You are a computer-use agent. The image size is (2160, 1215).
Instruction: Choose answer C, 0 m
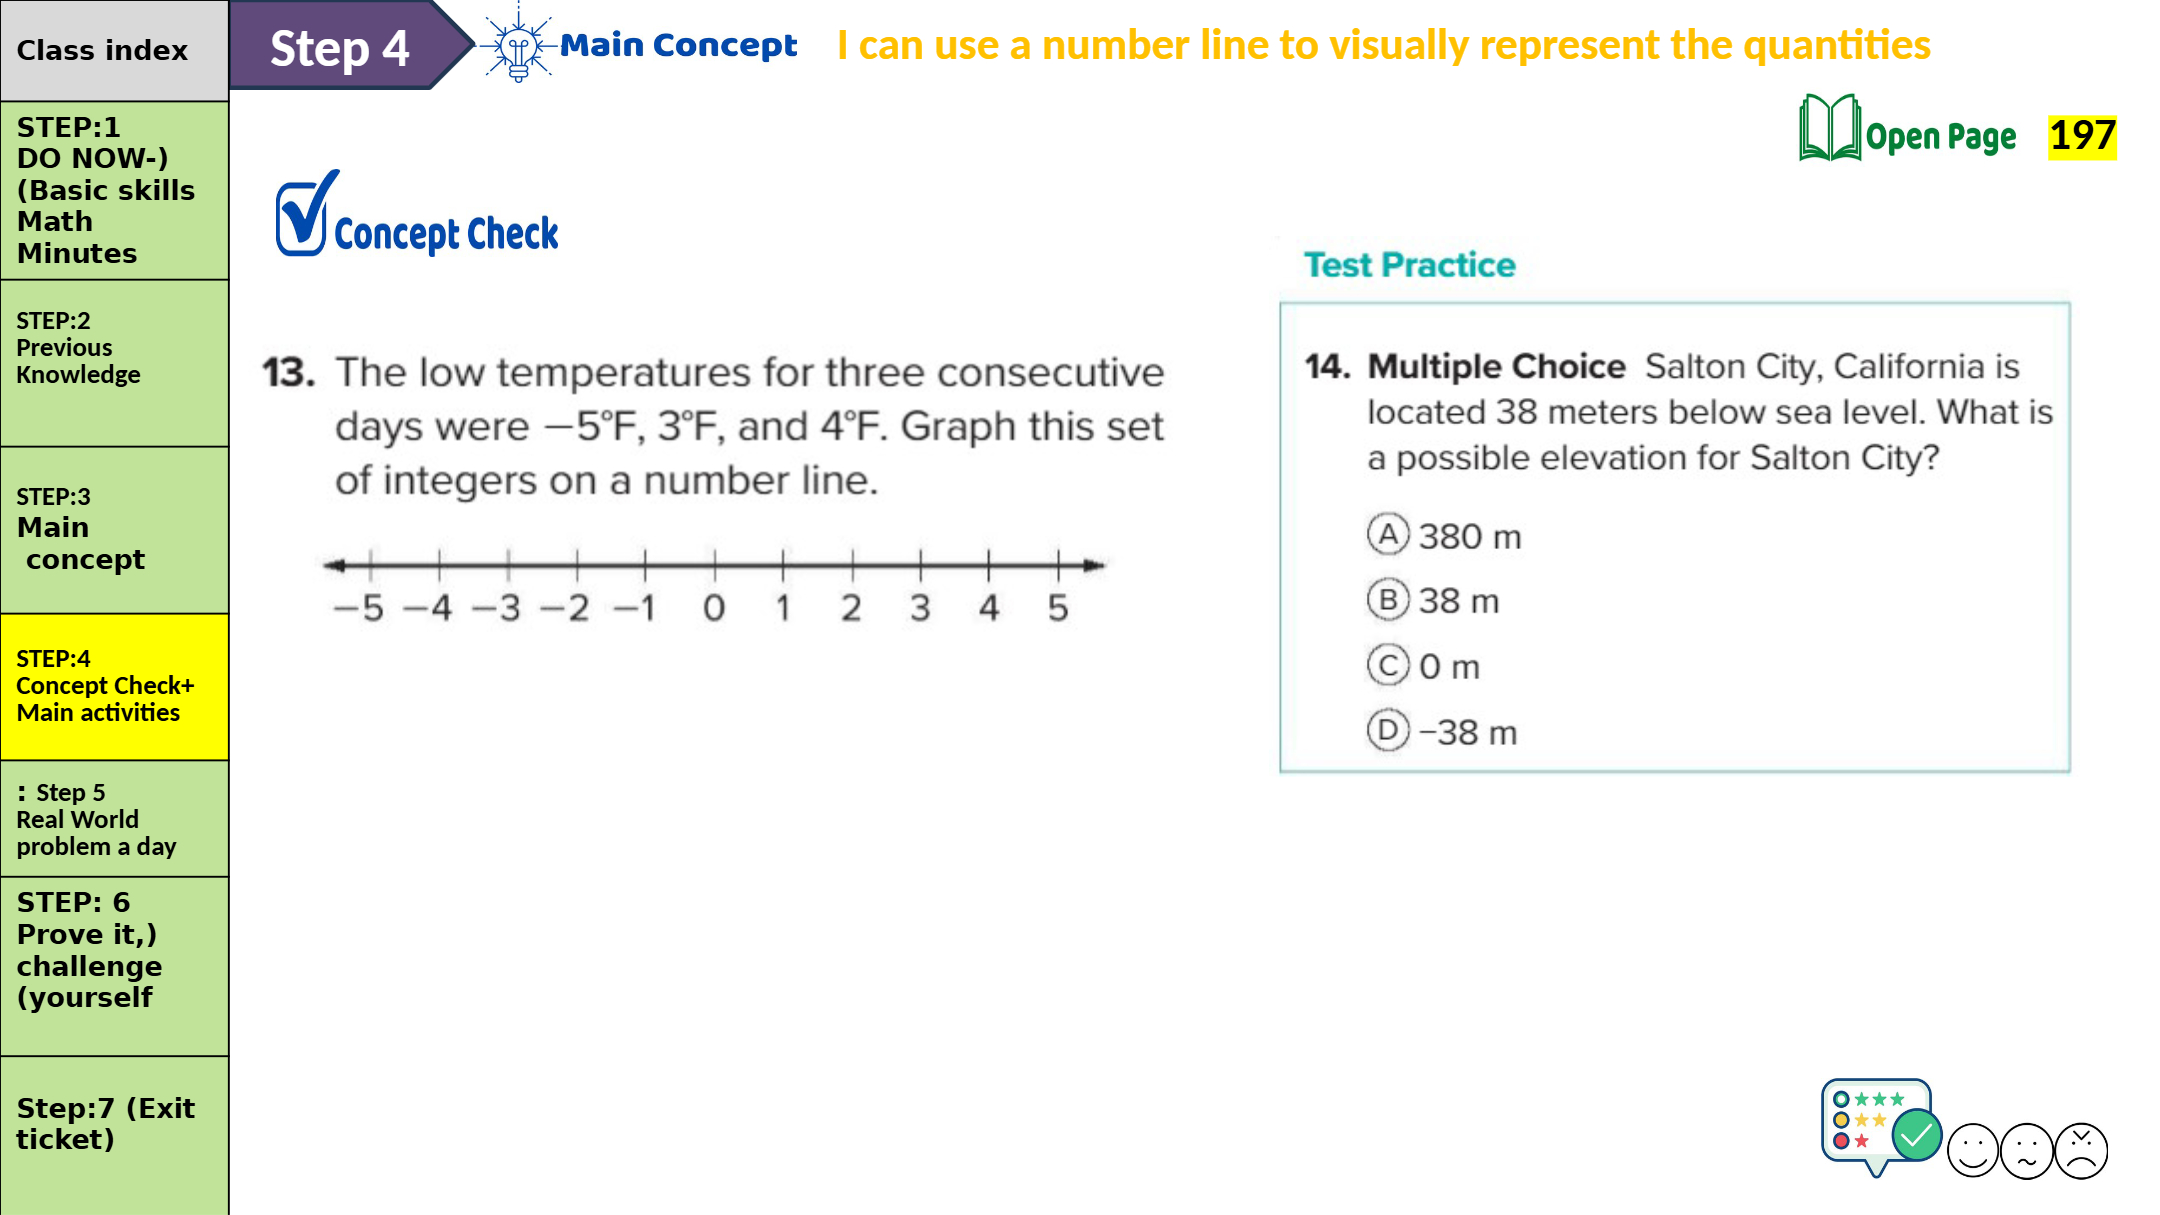[1388, 666]
